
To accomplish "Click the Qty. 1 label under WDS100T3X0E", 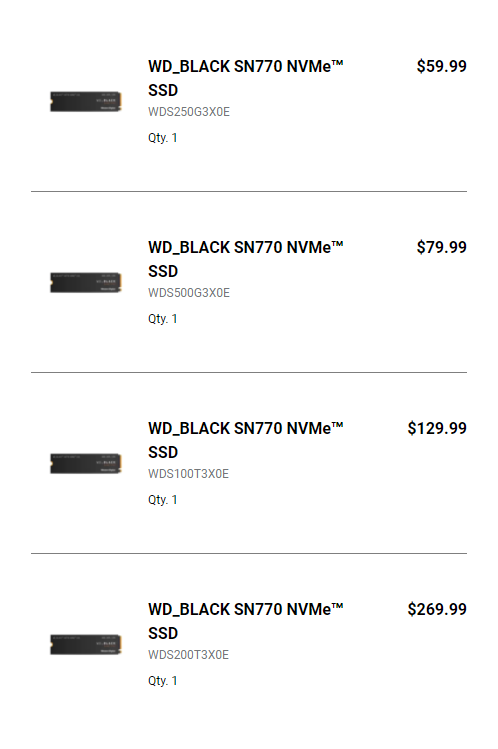I will point(162,500).
